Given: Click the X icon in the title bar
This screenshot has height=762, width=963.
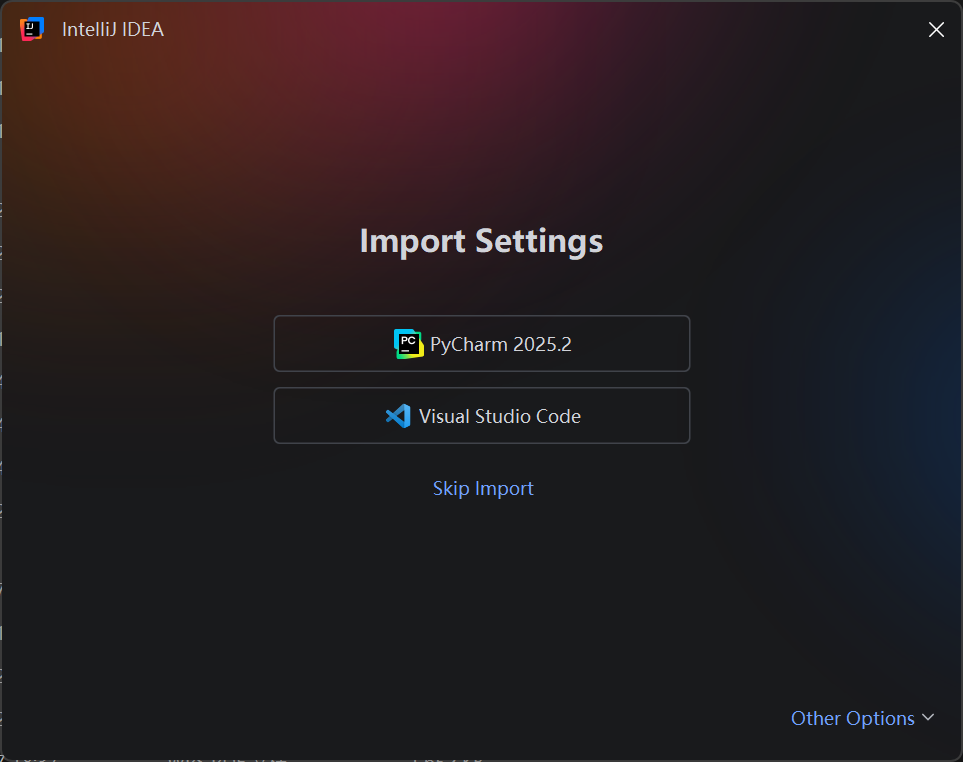Looking at the screenshot, I should point(936,29).
